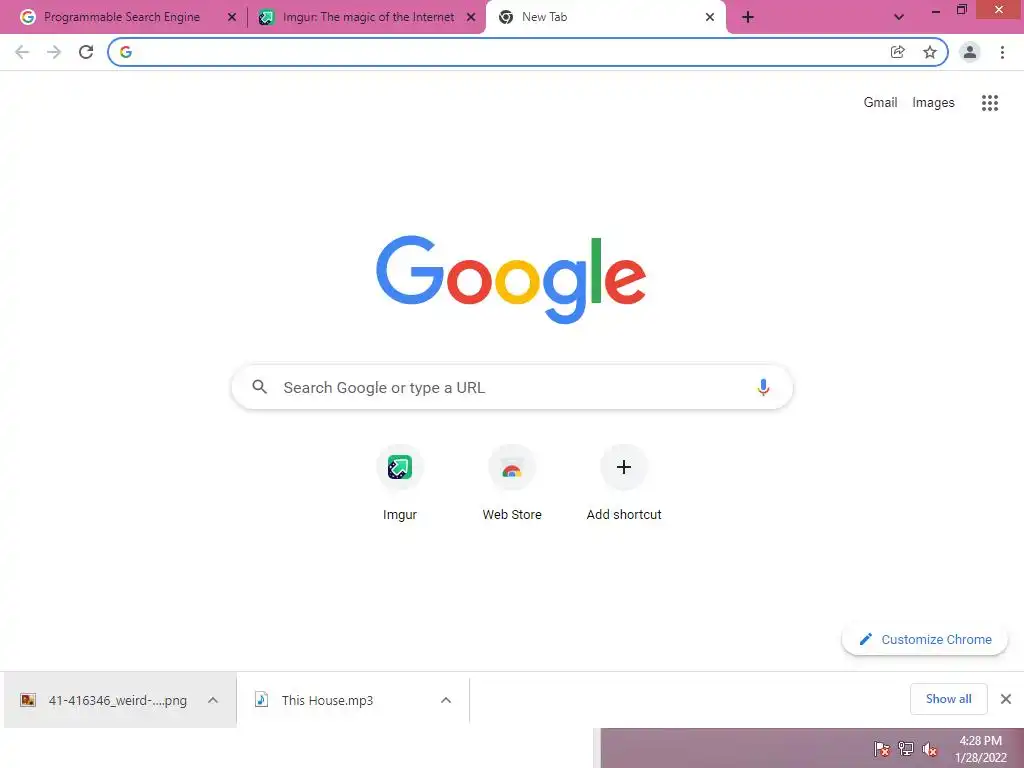Click the share page icon in address bar
The width and height of the screenshot is (1024, 768).
coord(898,52)
